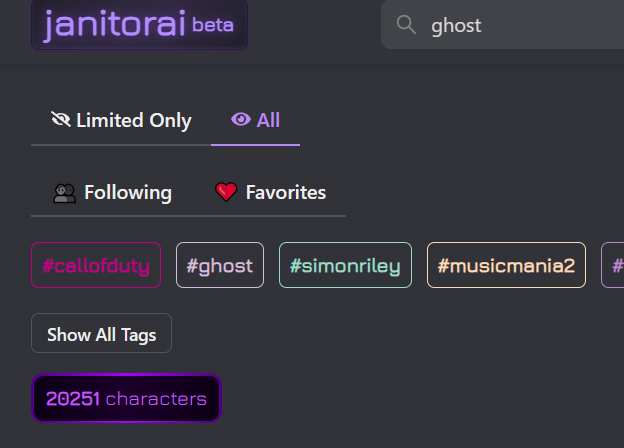This screenshot has height=448, width=624.
Task: Click the crossed-eye icon beside Limited Only
Action: click(x=61, y=120)
